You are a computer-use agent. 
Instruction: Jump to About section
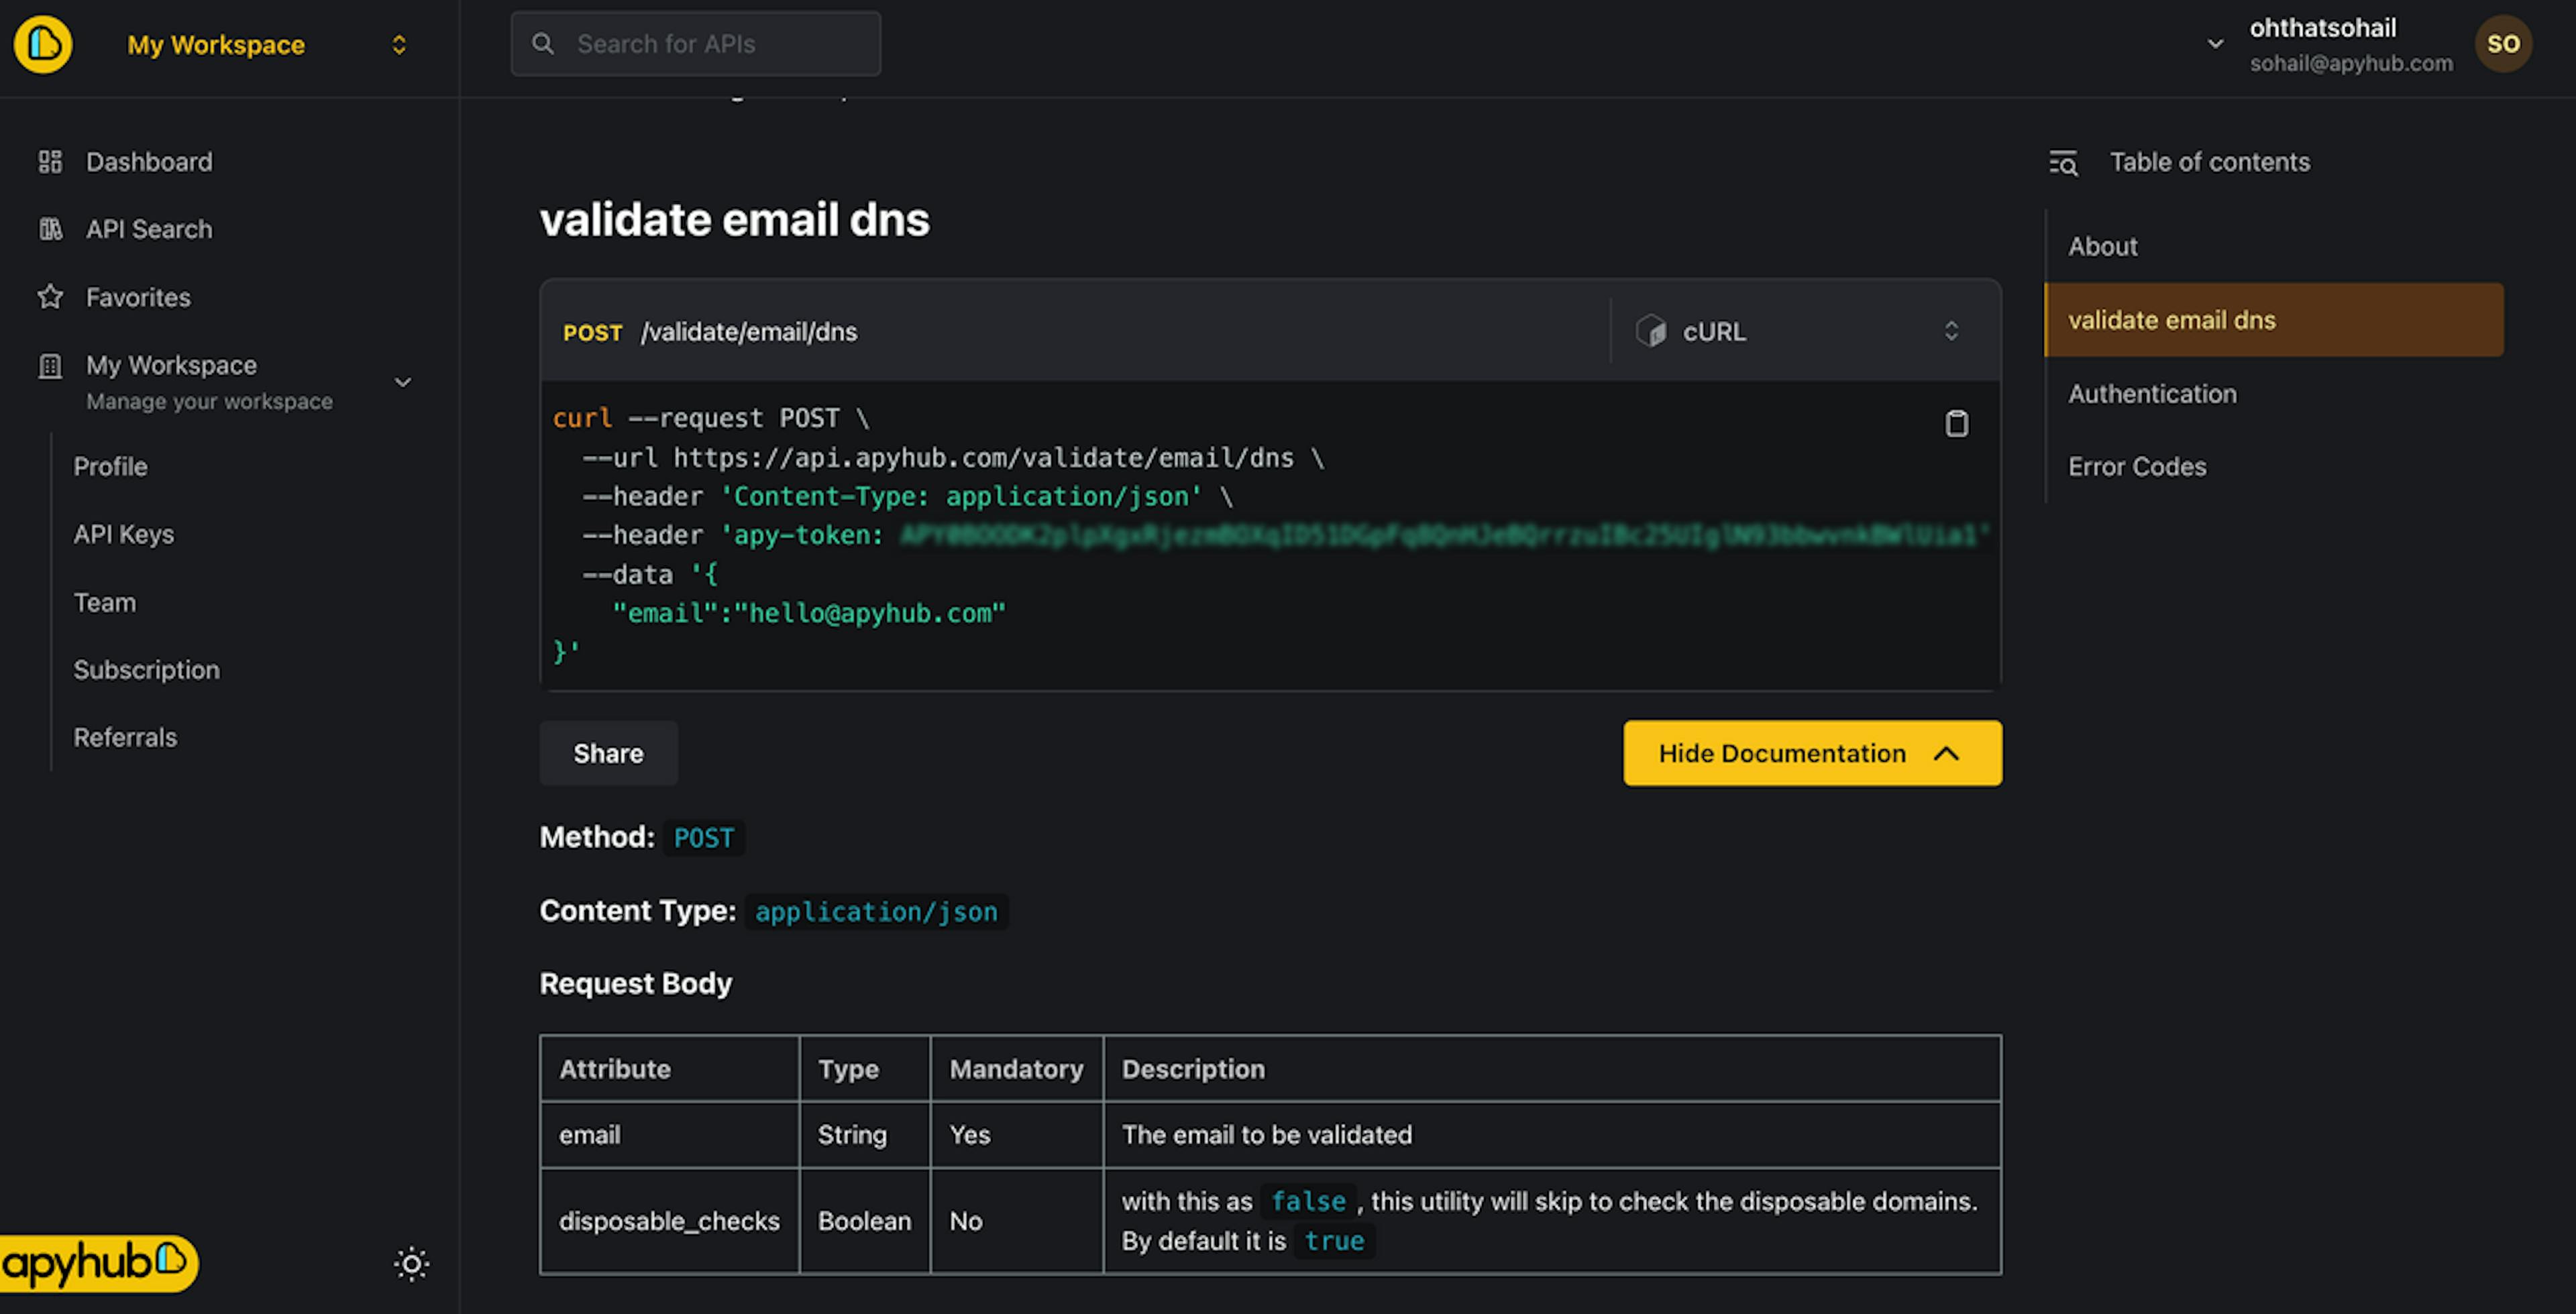click(x=2102, y=246)
